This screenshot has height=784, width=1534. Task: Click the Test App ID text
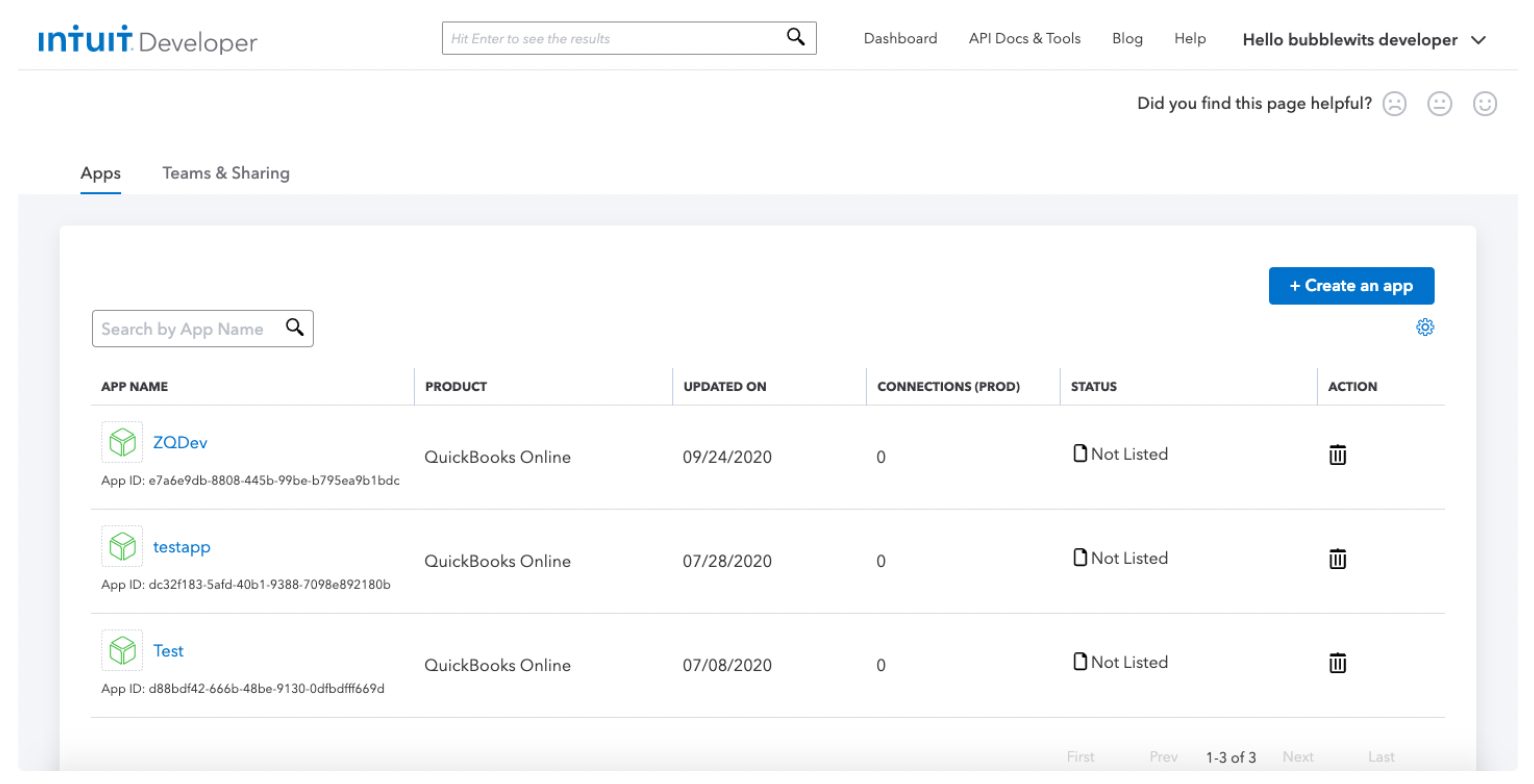coord(243,688)
